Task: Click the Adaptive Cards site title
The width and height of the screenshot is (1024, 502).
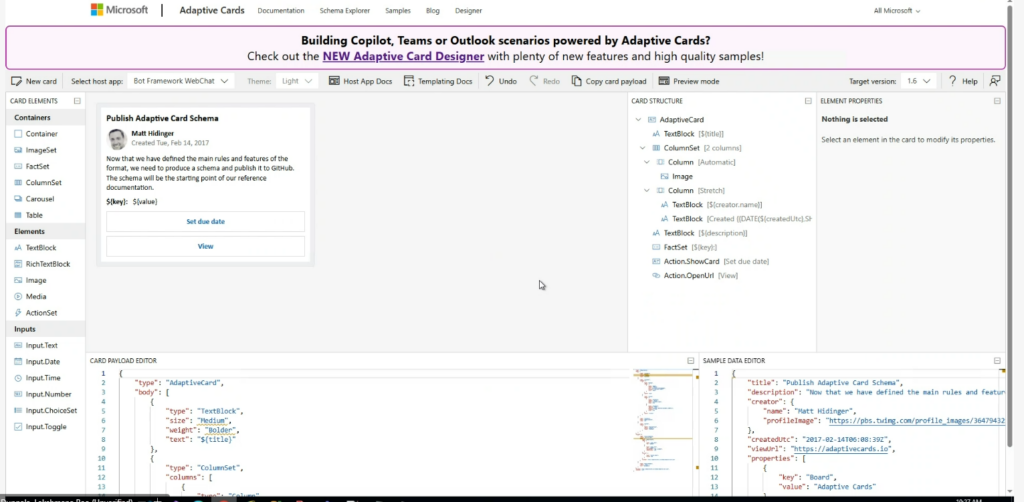Action: [212, 10]
